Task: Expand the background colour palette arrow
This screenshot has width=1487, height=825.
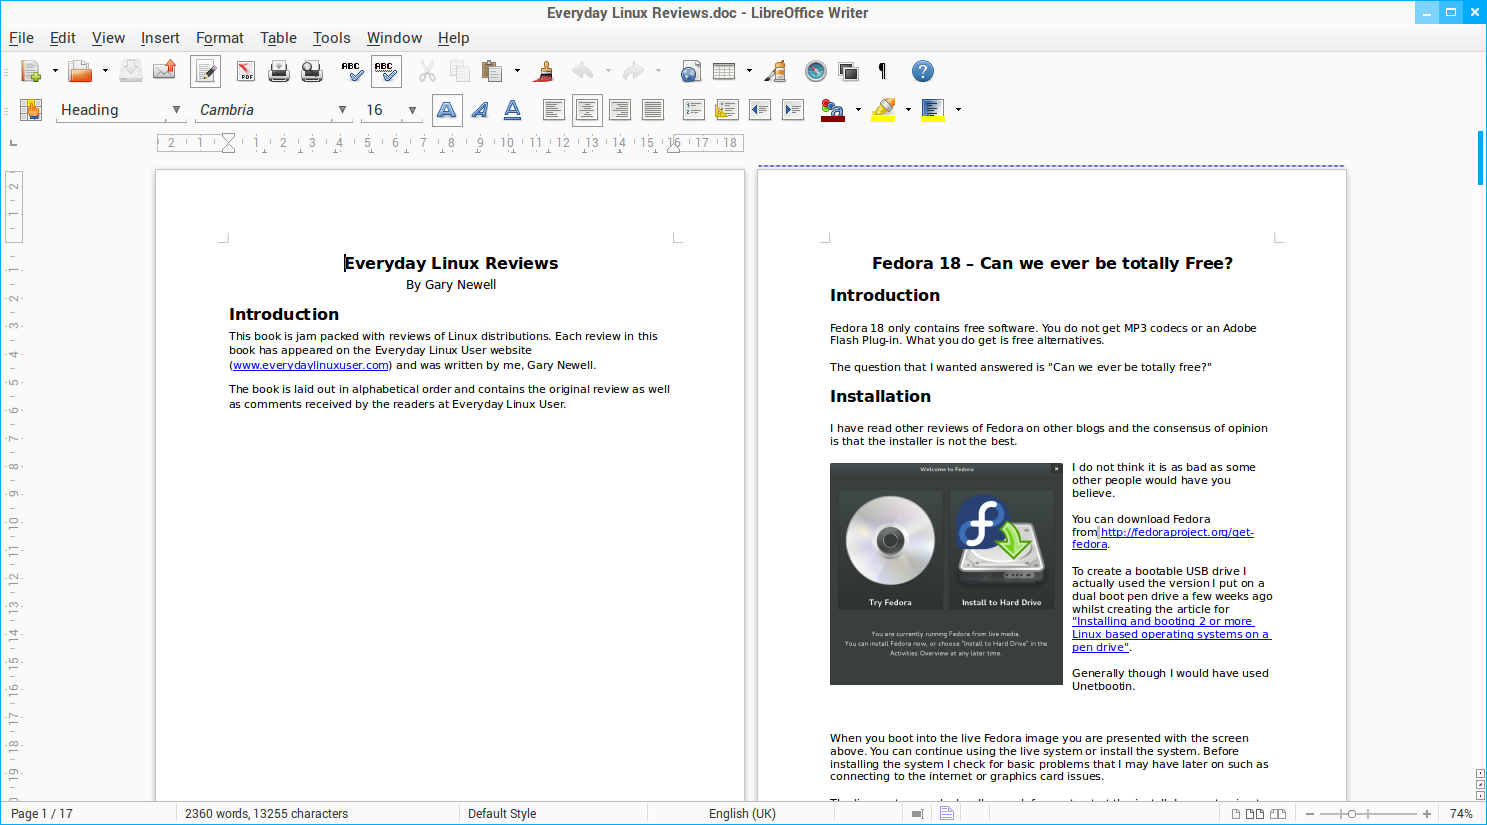Action: click(x=958, y=110)
